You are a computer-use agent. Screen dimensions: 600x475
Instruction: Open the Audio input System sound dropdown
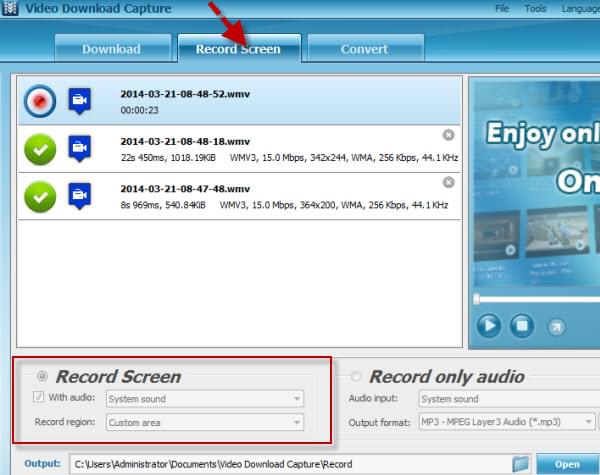click(x=509, y=399)
